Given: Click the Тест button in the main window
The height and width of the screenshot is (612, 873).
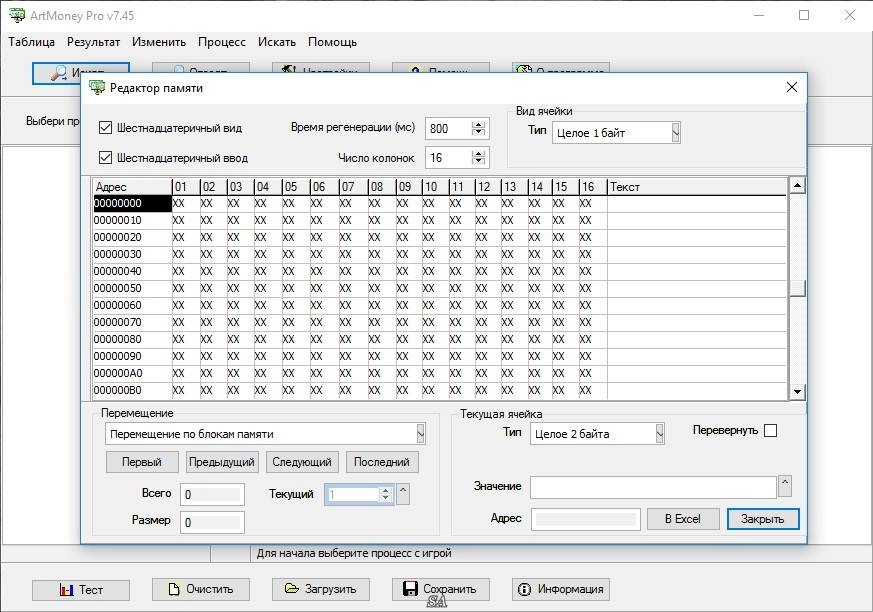Looking at the screenshot, I should click(x=81, y=590).
